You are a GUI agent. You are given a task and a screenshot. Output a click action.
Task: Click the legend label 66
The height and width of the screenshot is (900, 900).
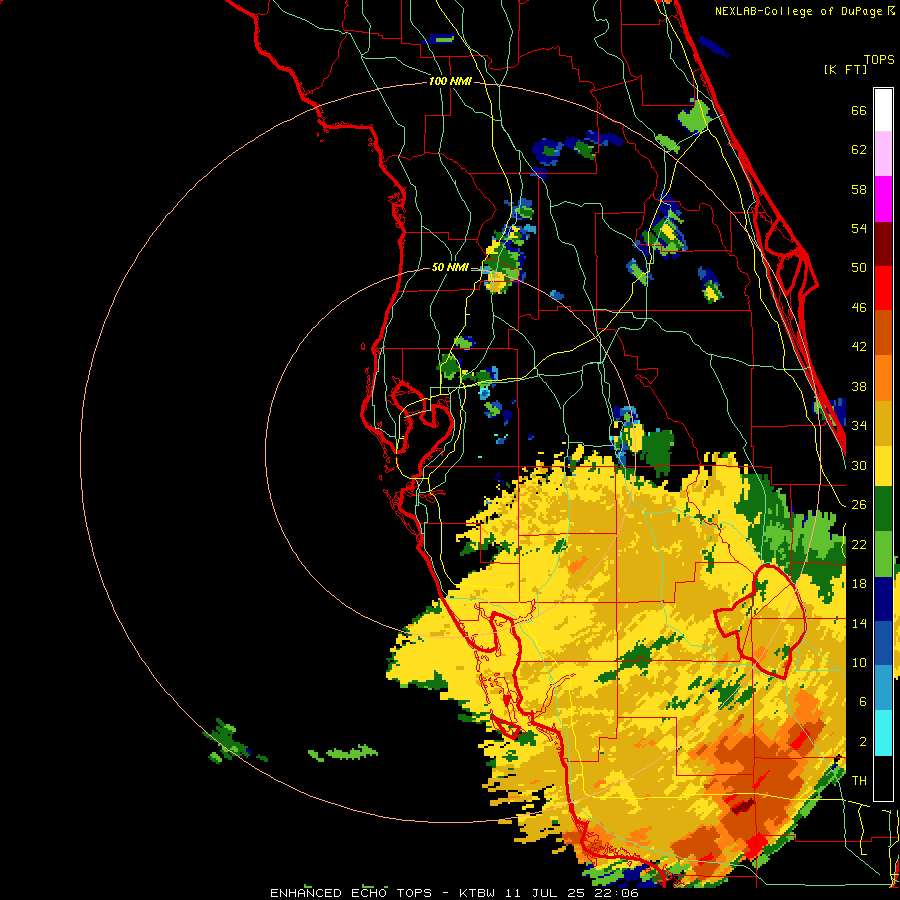(x=859, y=110)
